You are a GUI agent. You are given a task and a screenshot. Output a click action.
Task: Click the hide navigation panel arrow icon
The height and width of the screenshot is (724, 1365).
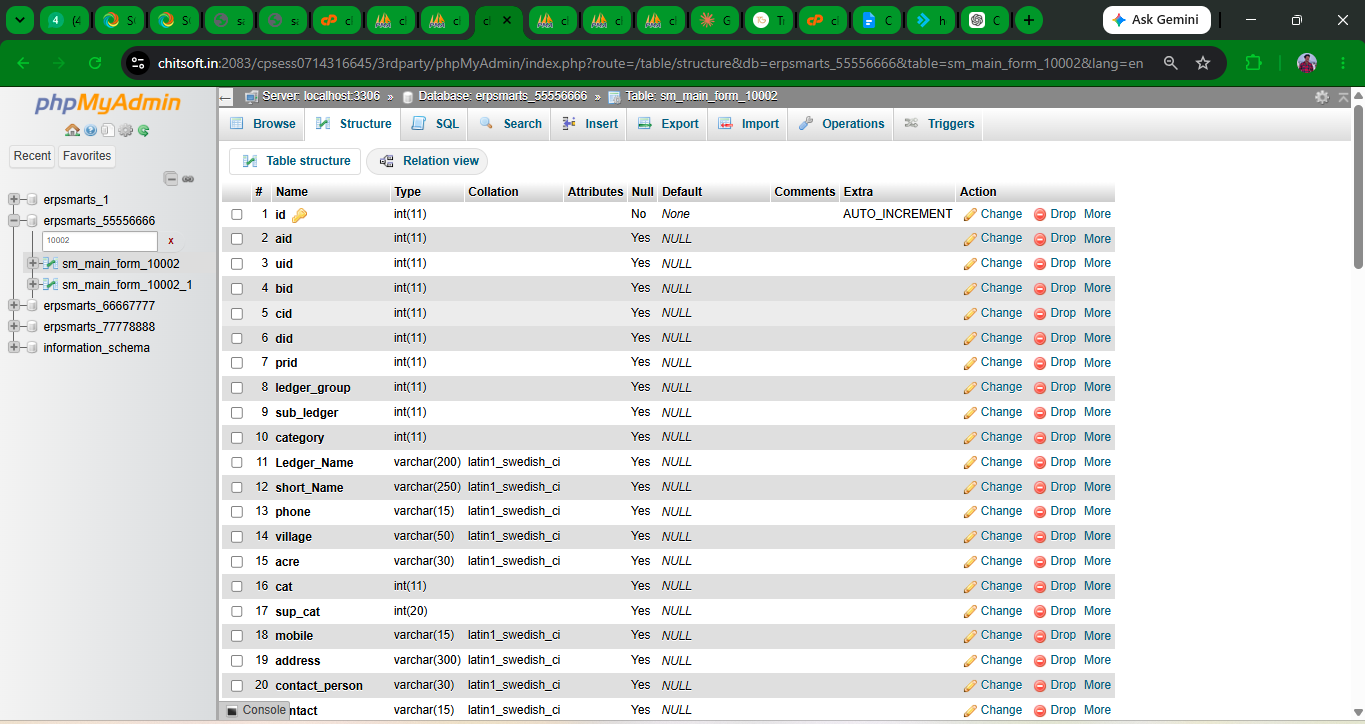[226, 97]
